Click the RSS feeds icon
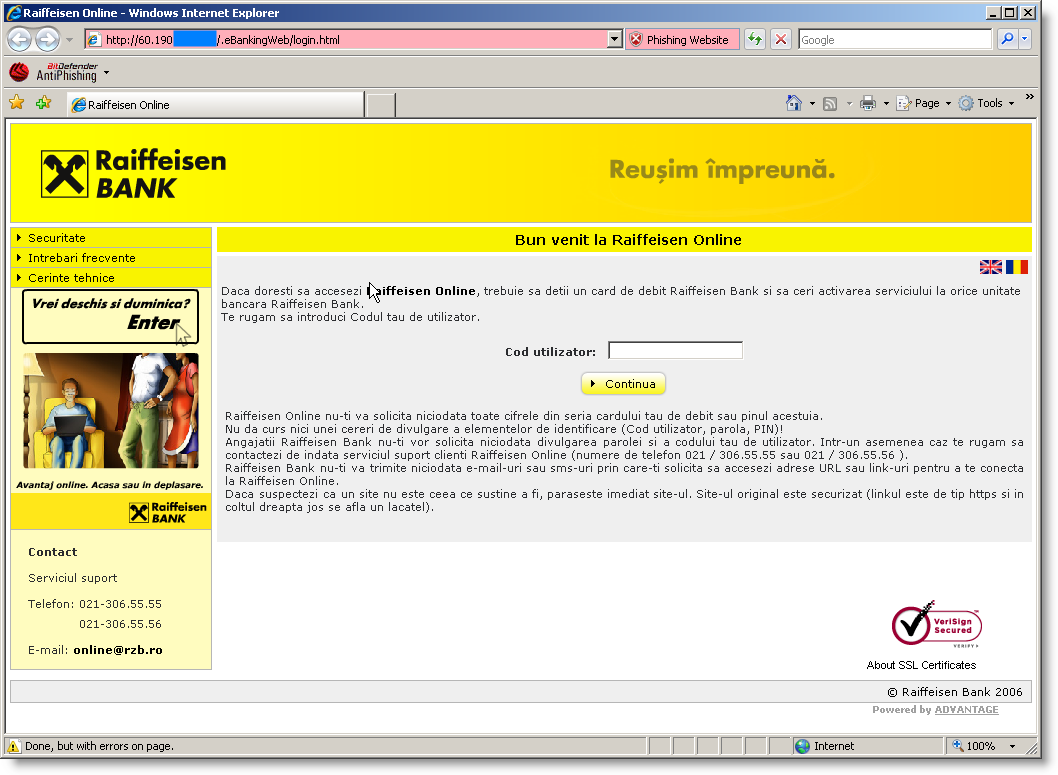Image resolution: width=1058 pixels, height=775 pixels. pos(831,104)
